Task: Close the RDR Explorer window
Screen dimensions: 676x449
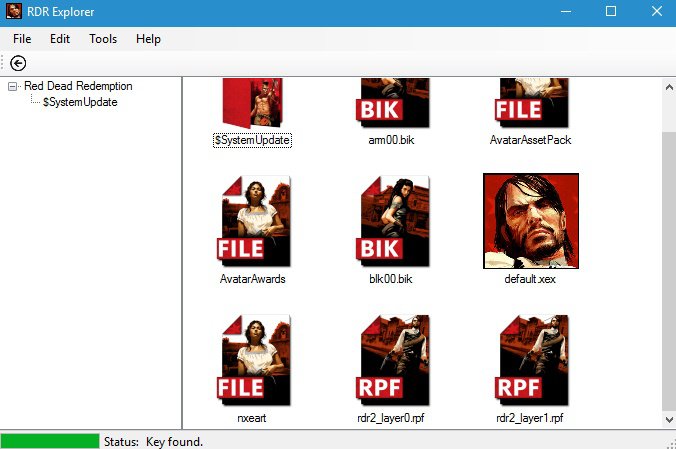Action: (657, 11)
